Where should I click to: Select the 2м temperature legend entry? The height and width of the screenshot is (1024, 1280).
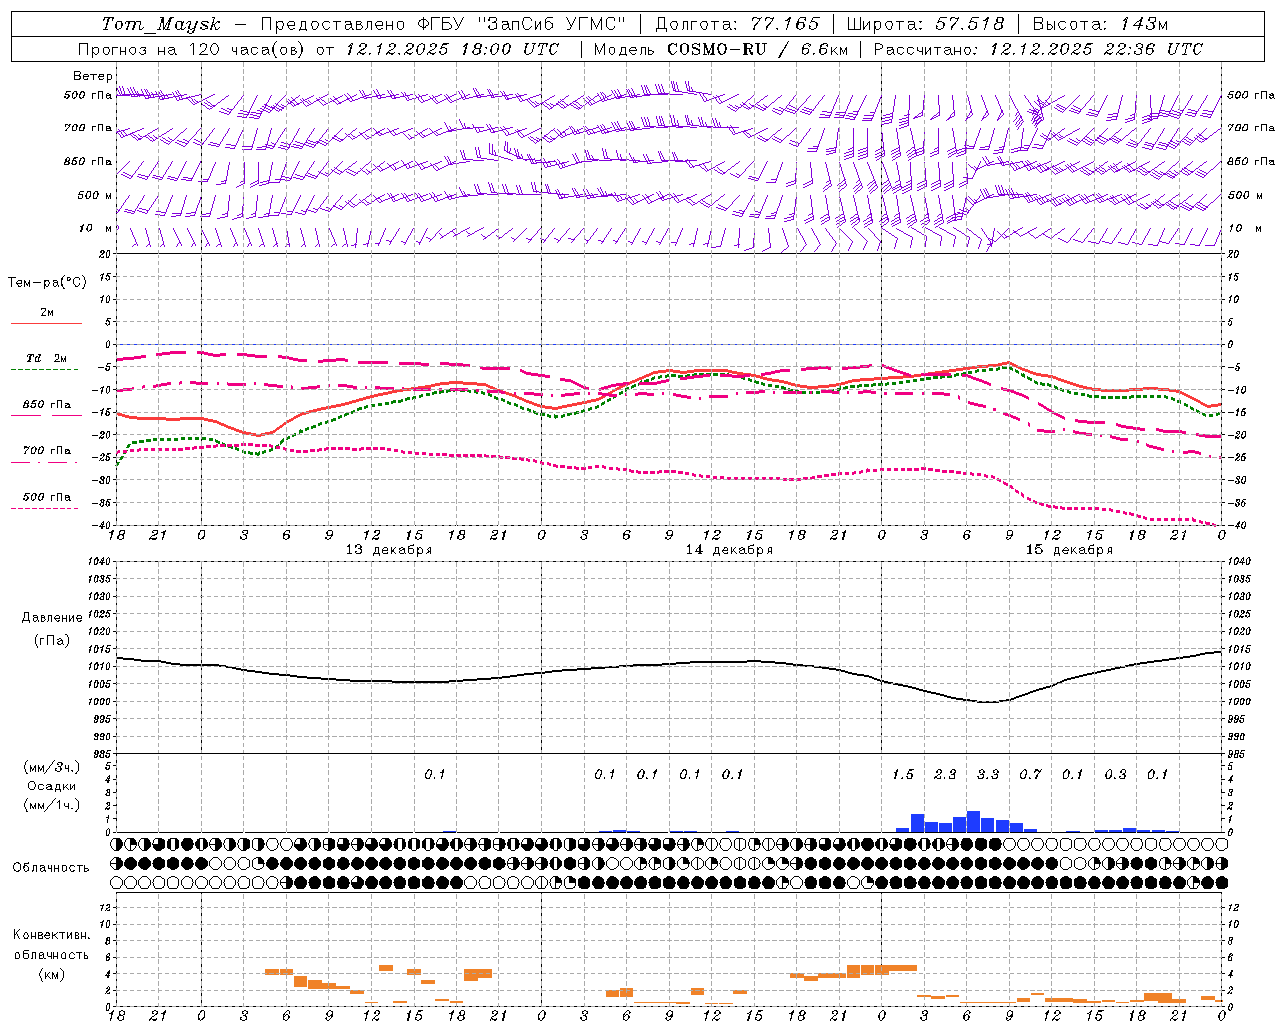[x=47, y=313]
